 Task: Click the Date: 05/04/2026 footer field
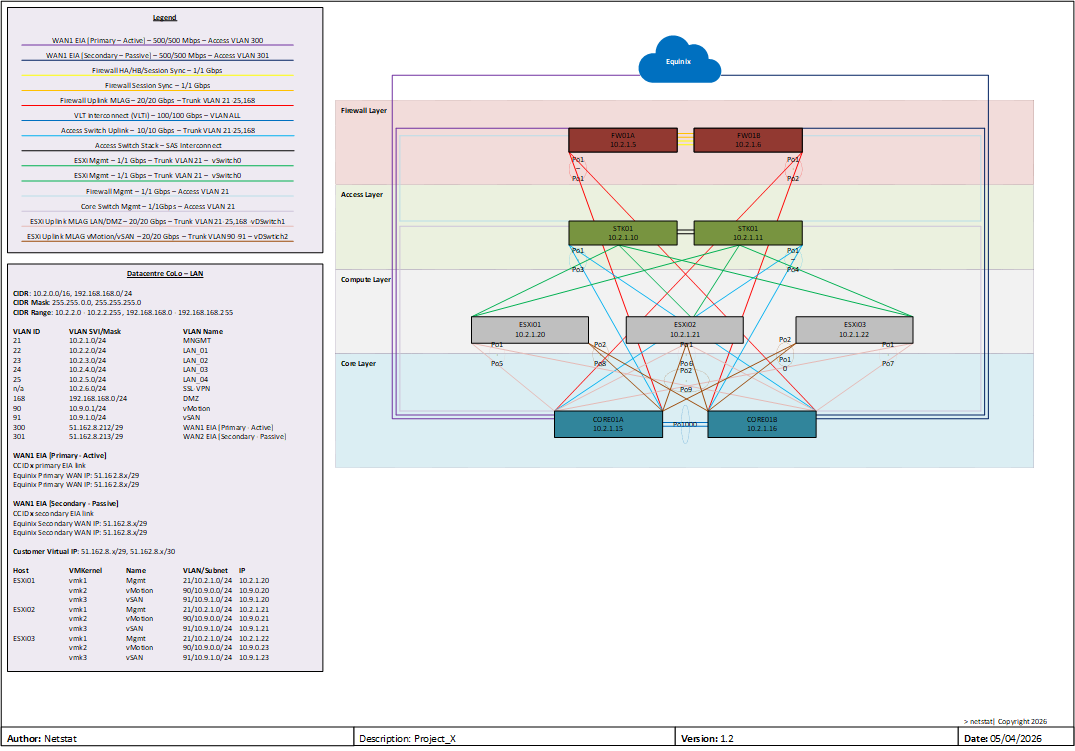pos(1015,738)
